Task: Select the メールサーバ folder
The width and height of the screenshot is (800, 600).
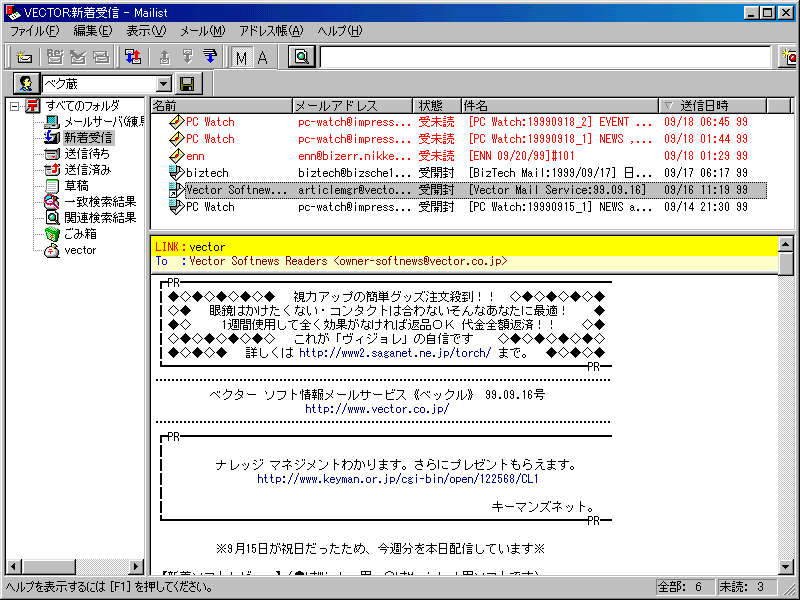Action: (104, 122)
